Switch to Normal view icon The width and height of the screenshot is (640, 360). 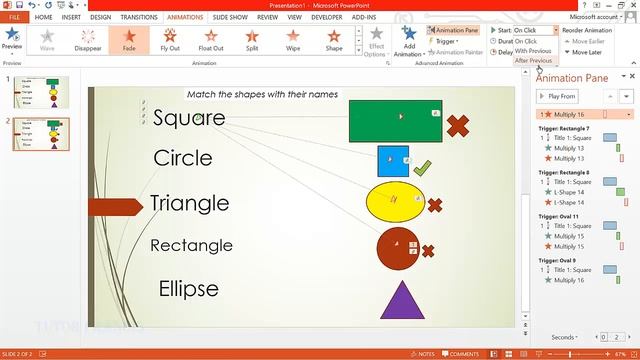pyautogui.click(x=493, y=354)
